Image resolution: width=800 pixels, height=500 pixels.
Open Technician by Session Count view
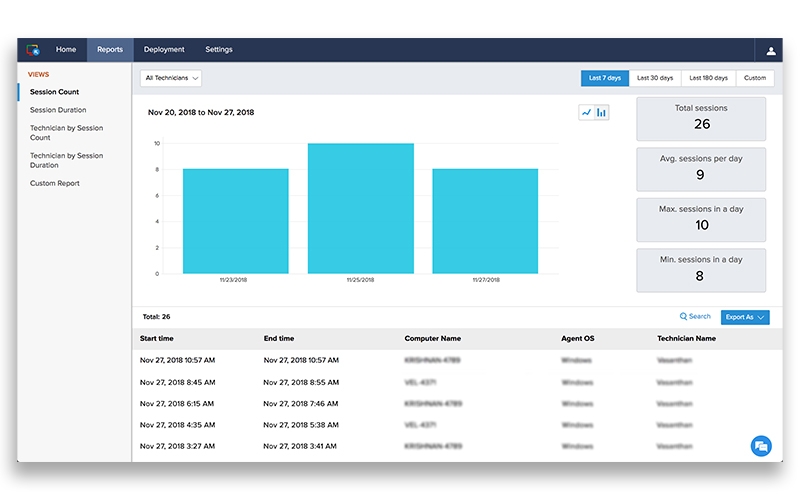pyautogui.click(x=66, y=133)
